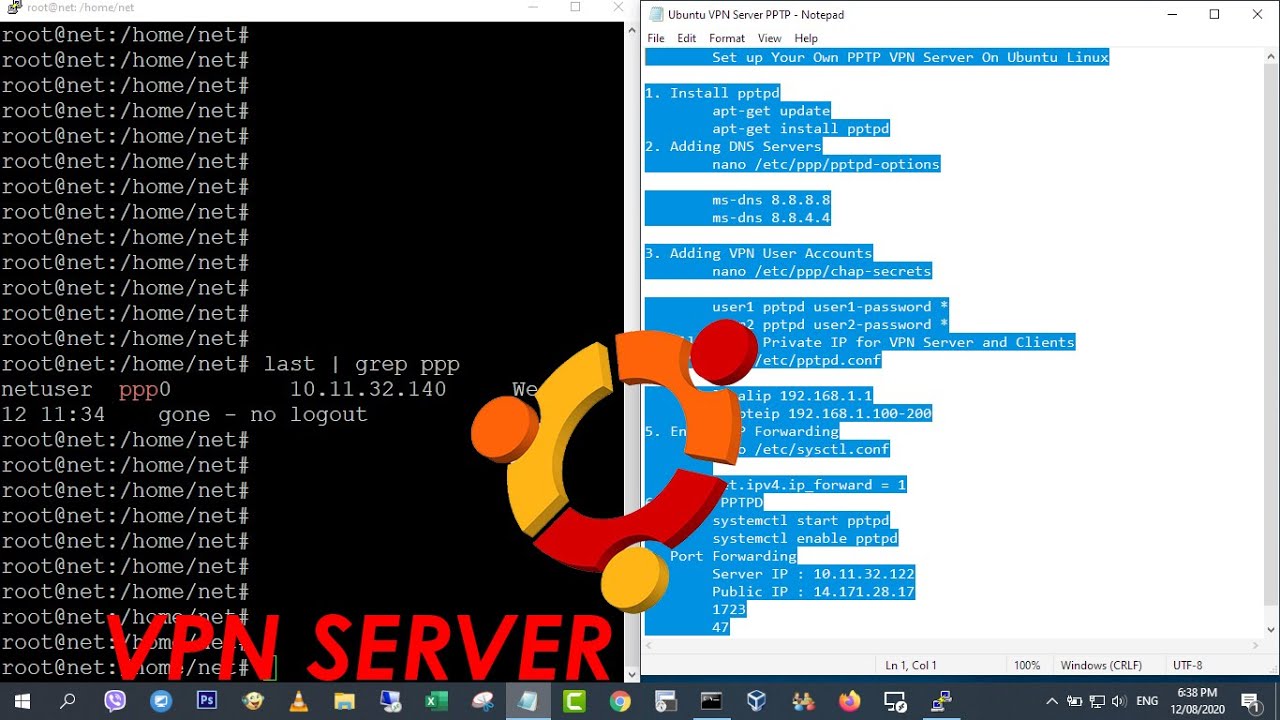
Task: Click 'ms-dns 8.8.8.8' line
Action: pos(771,199)
